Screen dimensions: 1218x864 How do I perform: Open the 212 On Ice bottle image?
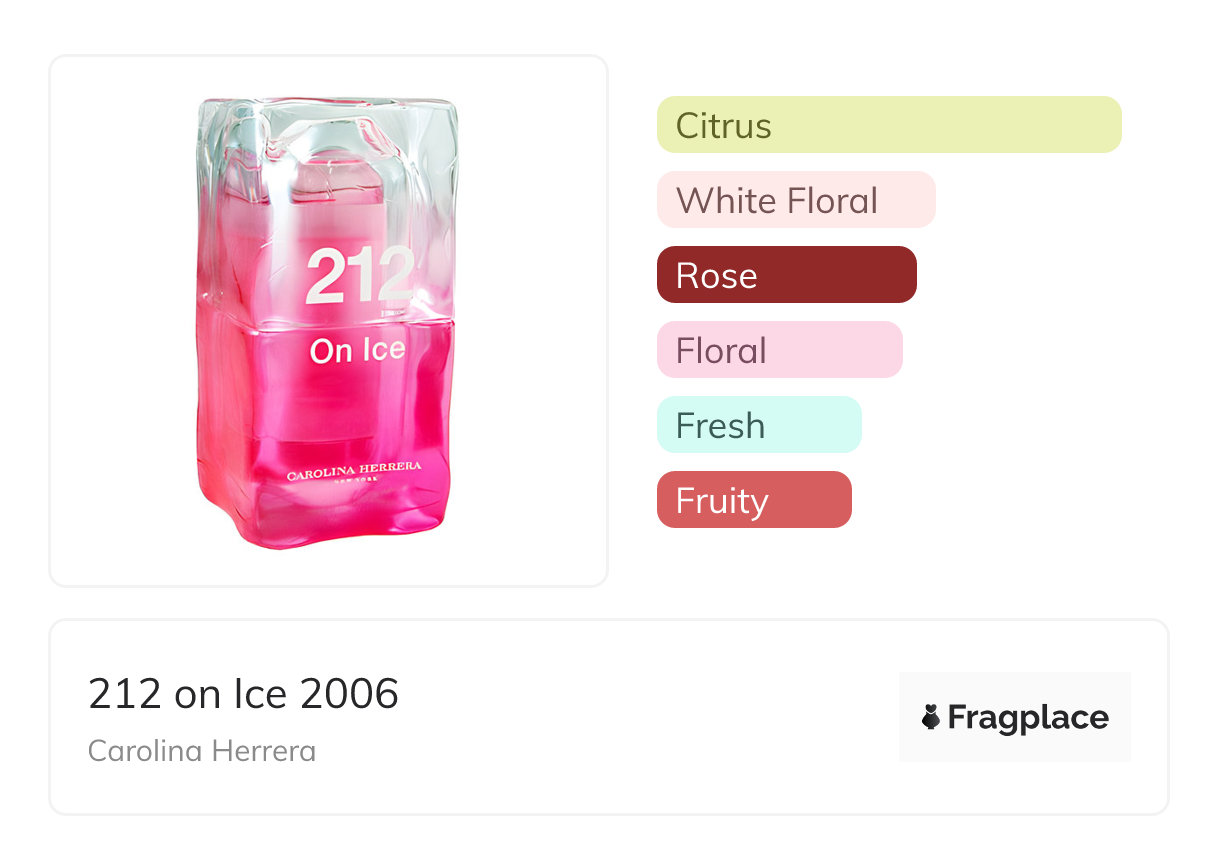pos(328,320)
